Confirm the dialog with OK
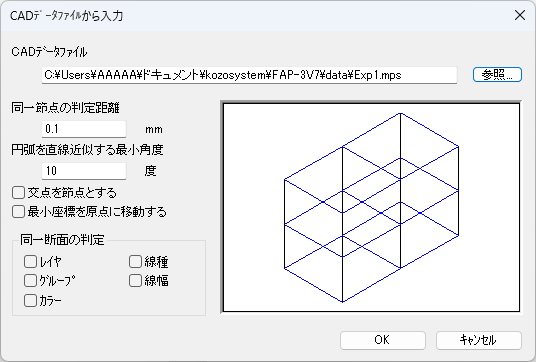The width and height of the screenshot is (536, 362). pos(383,340)
